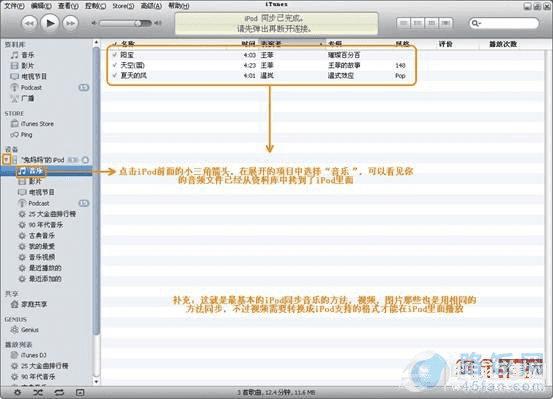Toggle shuffle in bottom bar
The height and width of the screenshot is (399, 553).
pos(38,392)
